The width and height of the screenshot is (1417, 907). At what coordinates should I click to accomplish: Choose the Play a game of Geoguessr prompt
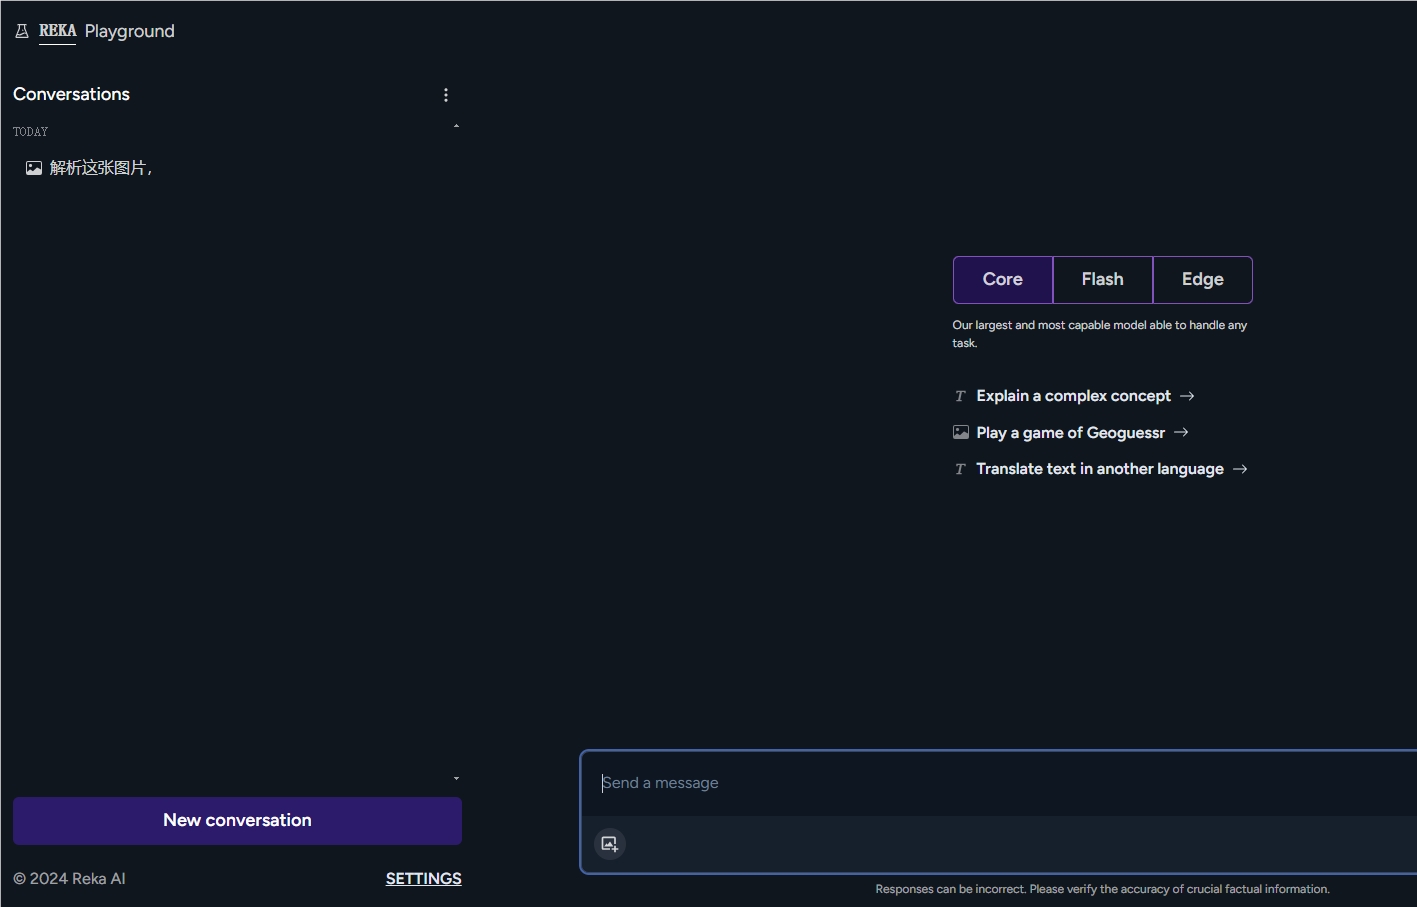coord(1071,433)
